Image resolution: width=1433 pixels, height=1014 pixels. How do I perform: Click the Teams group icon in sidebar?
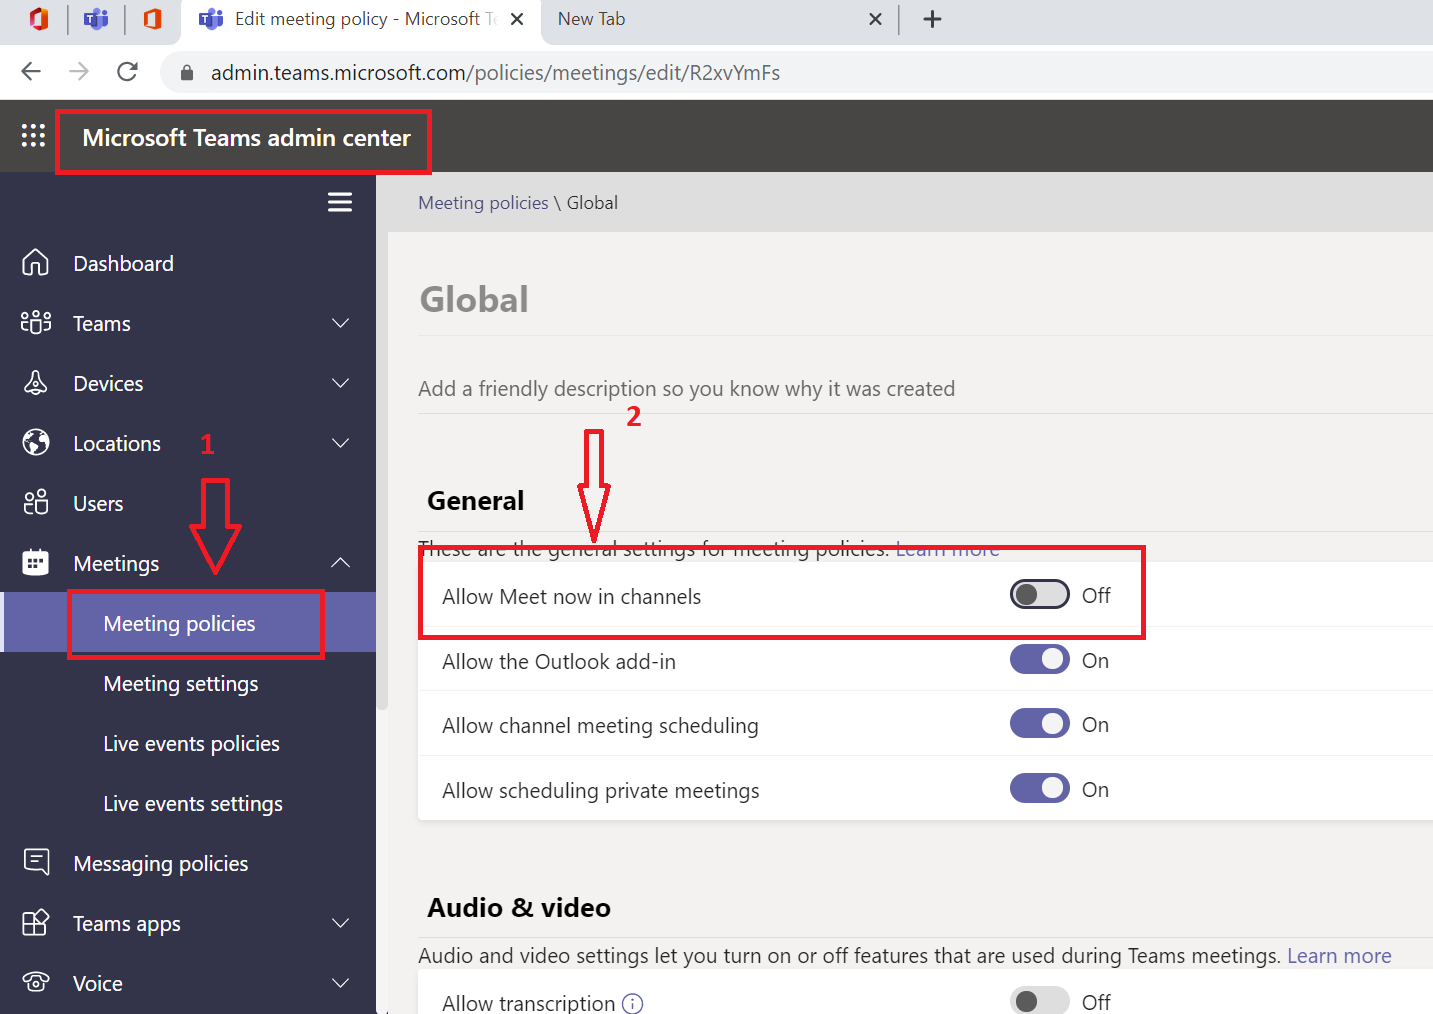pos(36,323)
